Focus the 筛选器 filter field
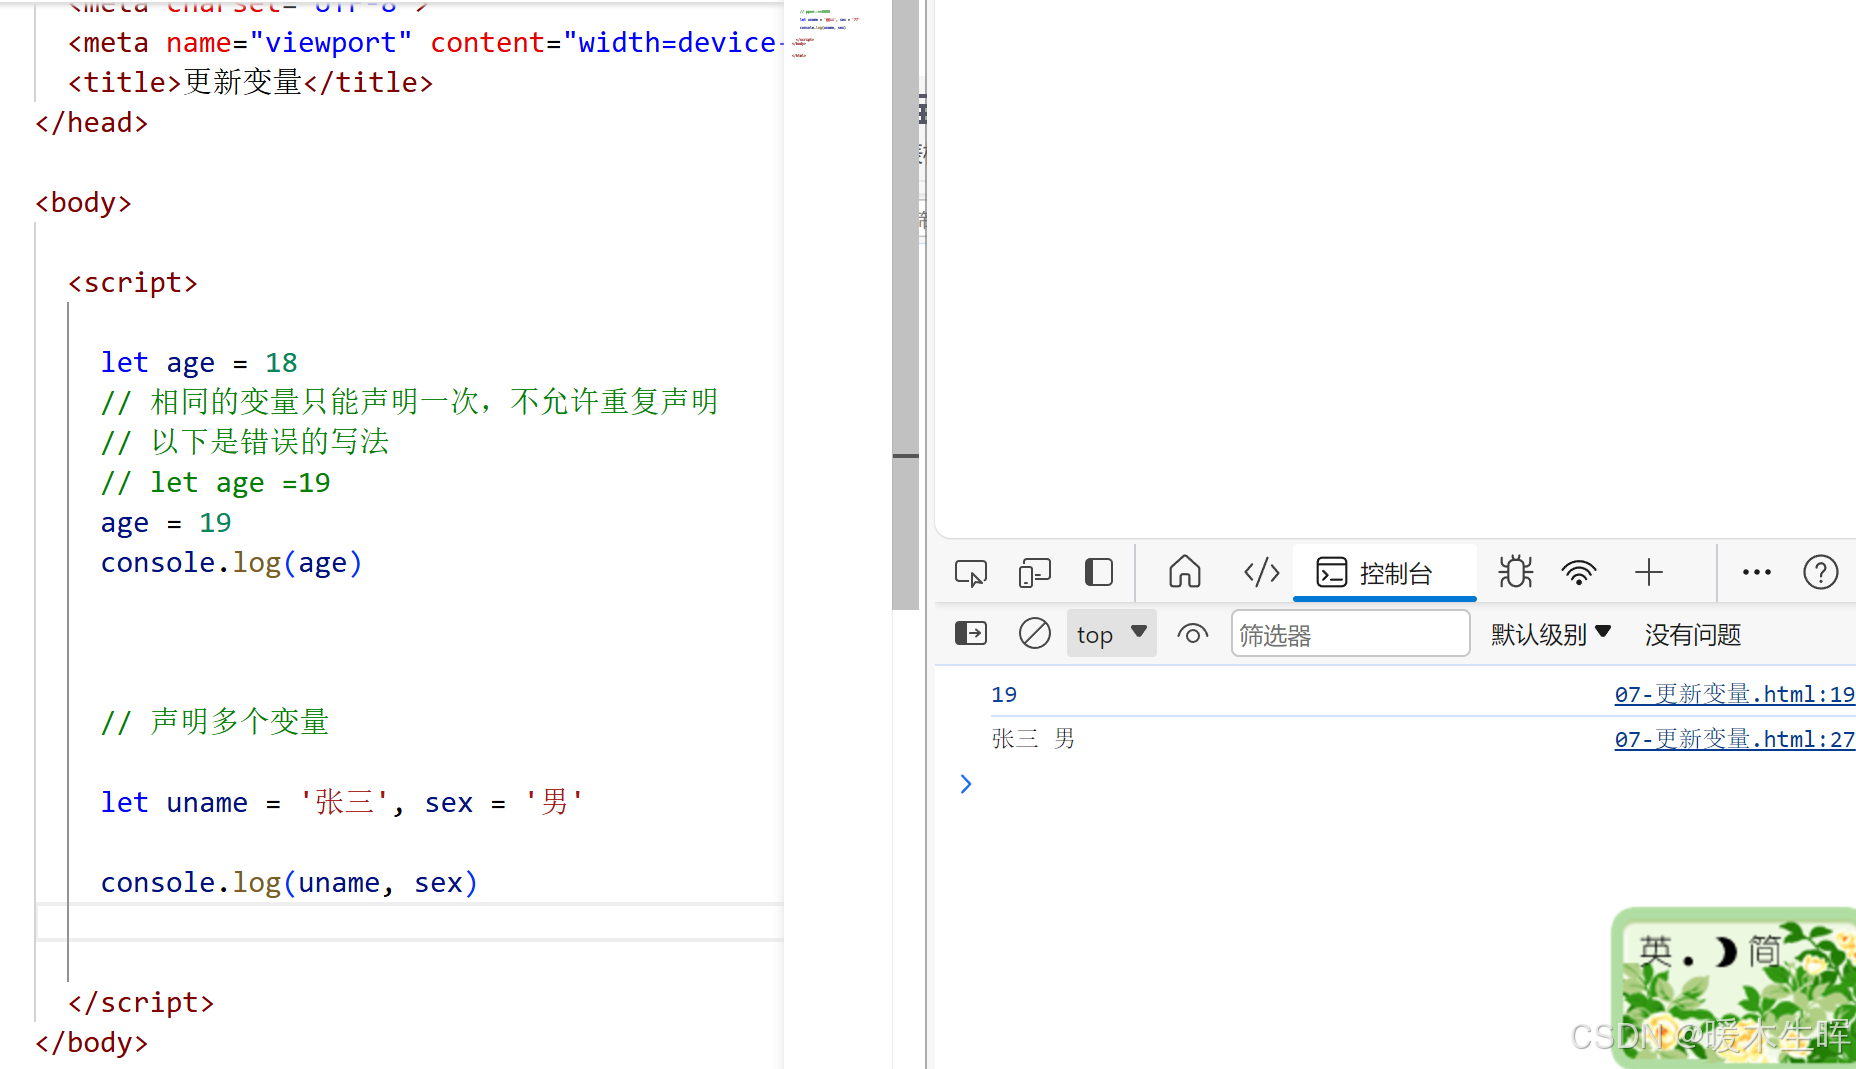The image size is (1856, 1069). (1350, 634)
